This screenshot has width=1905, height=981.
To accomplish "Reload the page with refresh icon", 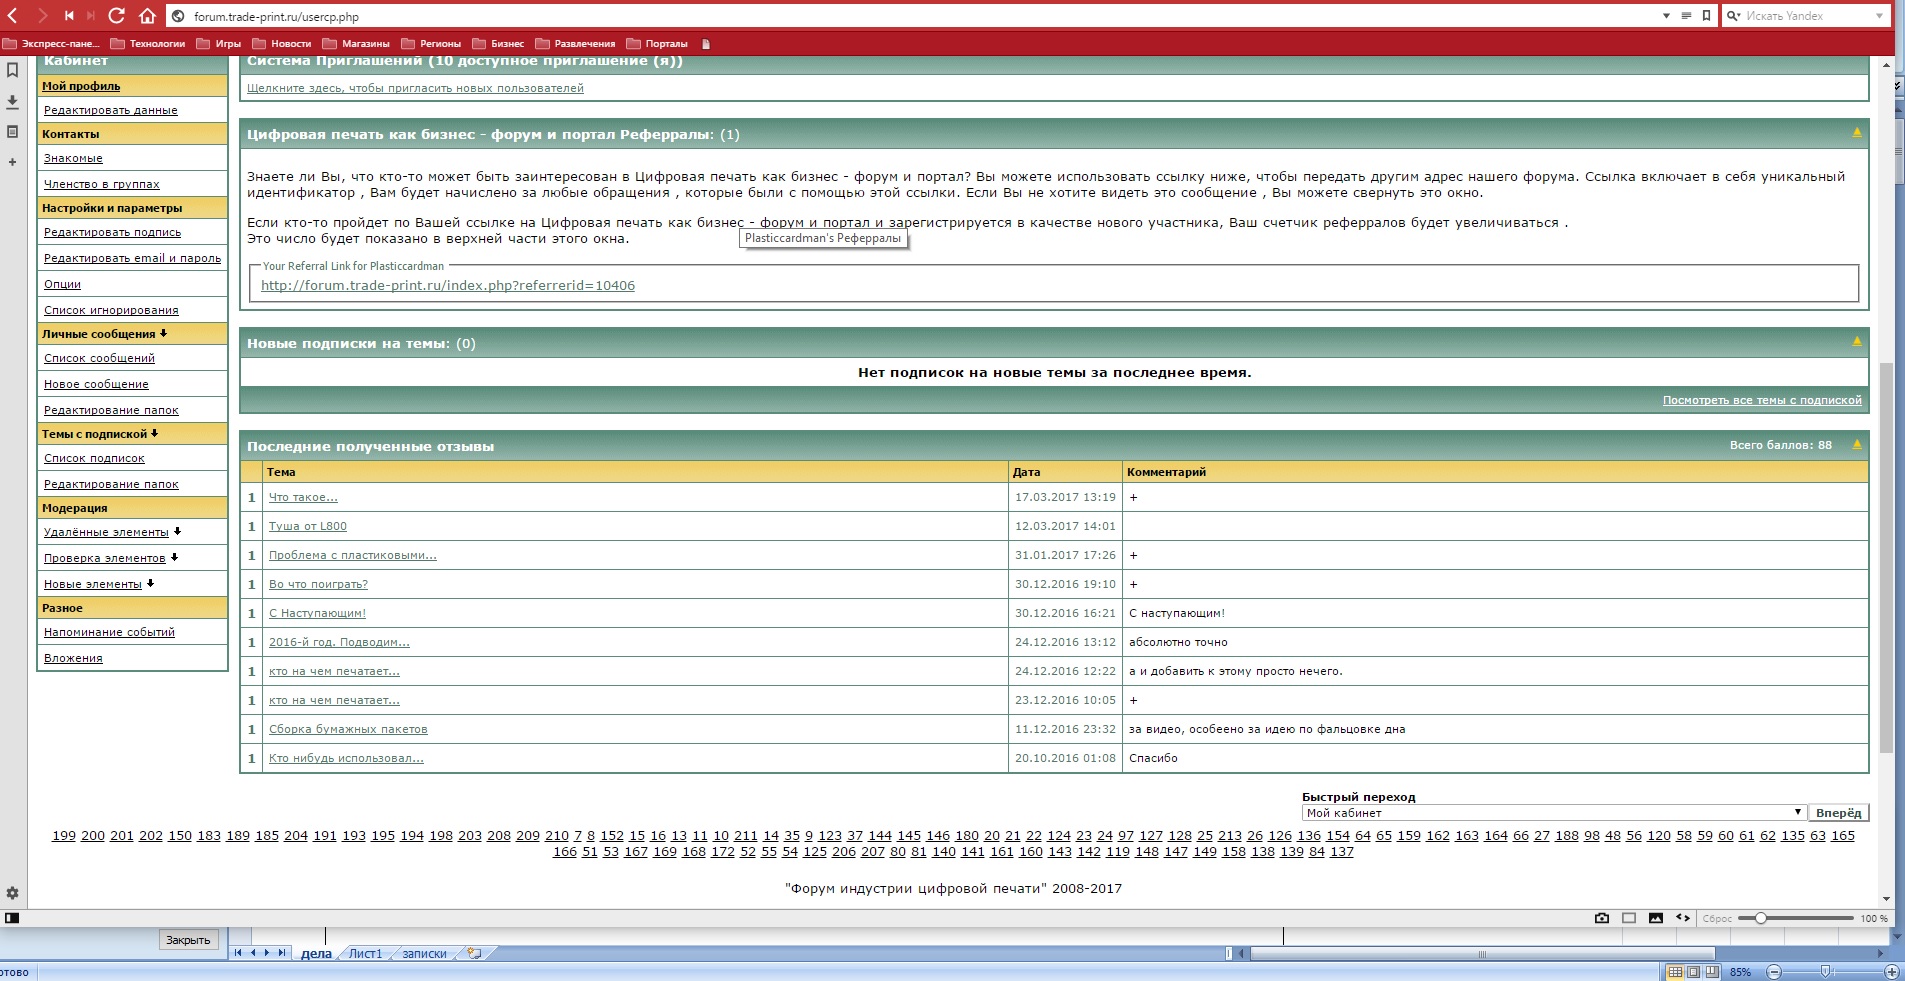I will (116, 16).
